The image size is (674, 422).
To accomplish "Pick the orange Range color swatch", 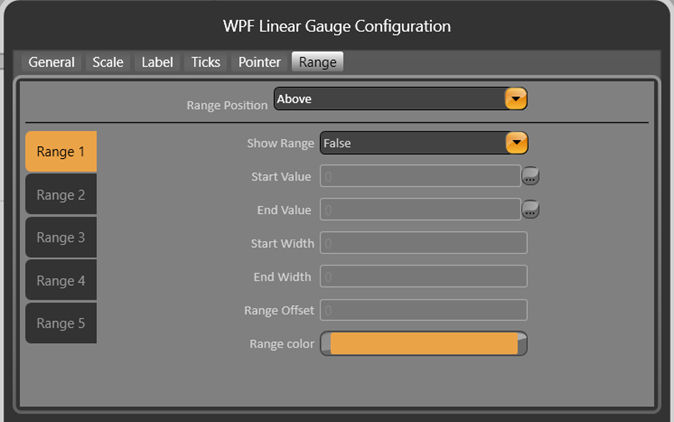I will (x=423, y=344).
